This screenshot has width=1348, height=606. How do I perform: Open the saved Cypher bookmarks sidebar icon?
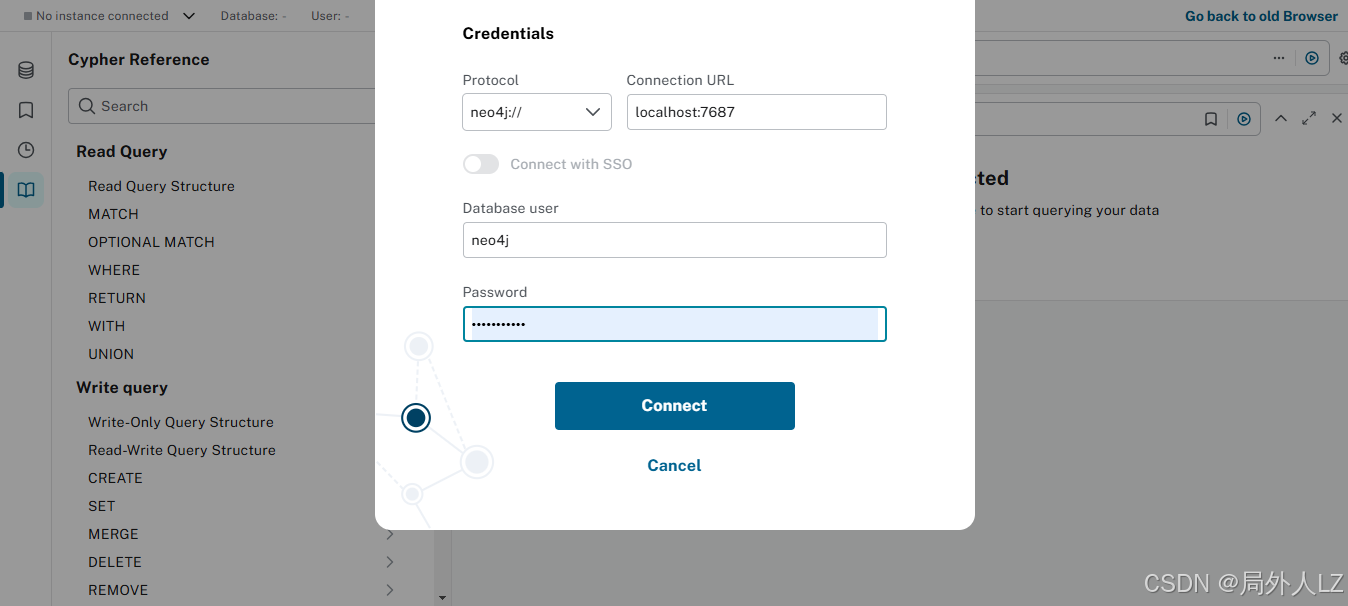pyautogui.click(x=26, y=110)
